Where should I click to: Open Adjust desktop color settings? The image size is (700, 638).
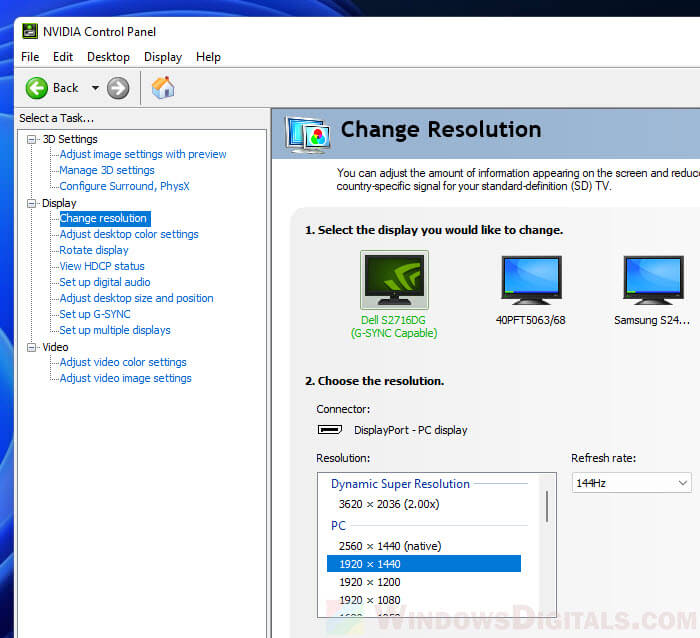pos(129,234)
